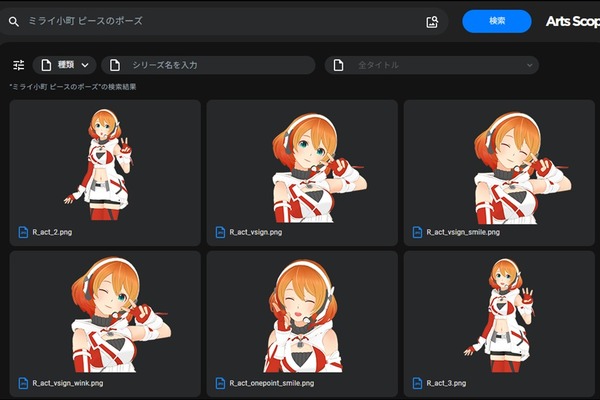Select the R_act_vsign.png file name
This screenshot has height=400, width=600.
click(256, 232)
